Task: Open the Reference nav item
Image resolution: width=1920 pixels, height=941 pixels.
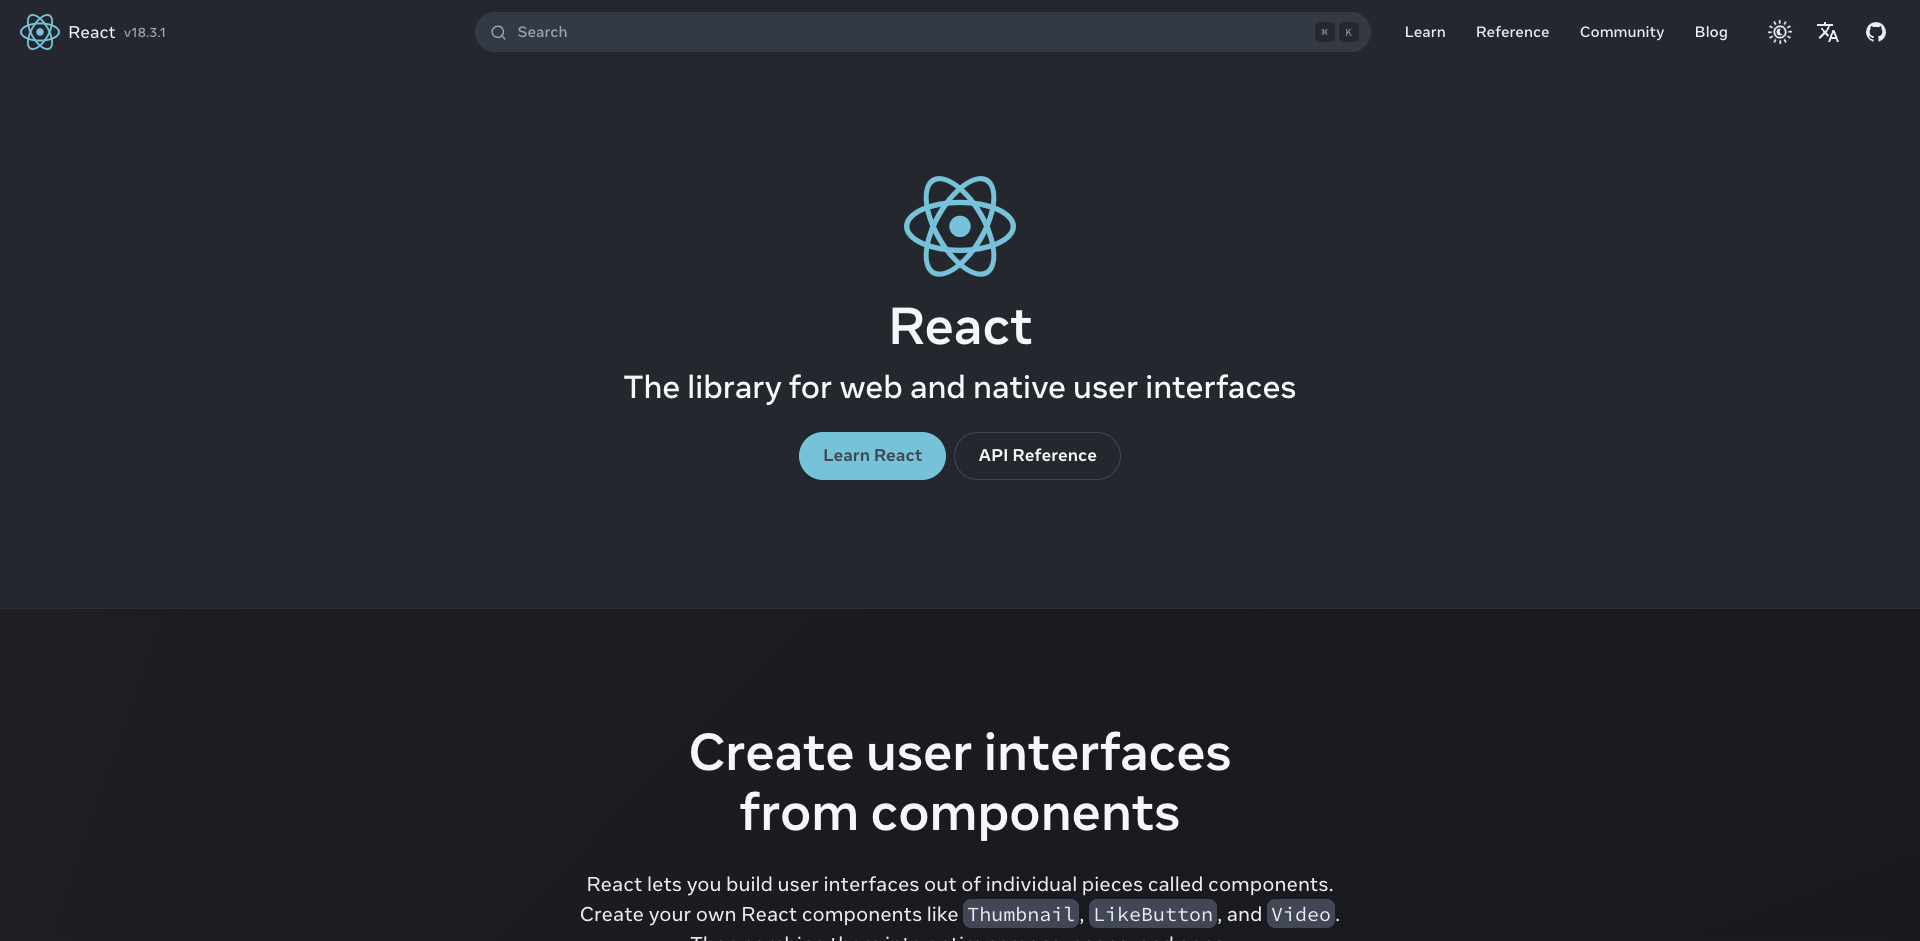Action: click(x=1512, y=32)
